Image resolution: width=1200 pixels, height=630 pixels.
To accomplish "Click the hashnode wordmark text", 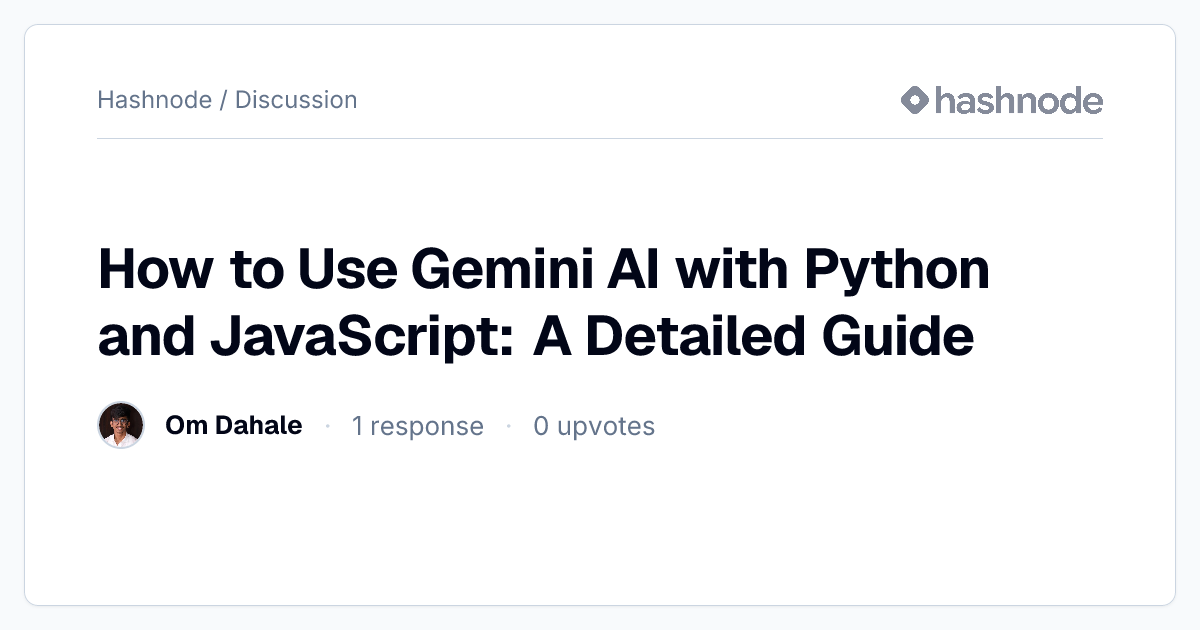I will click(x=1019, y=100).
